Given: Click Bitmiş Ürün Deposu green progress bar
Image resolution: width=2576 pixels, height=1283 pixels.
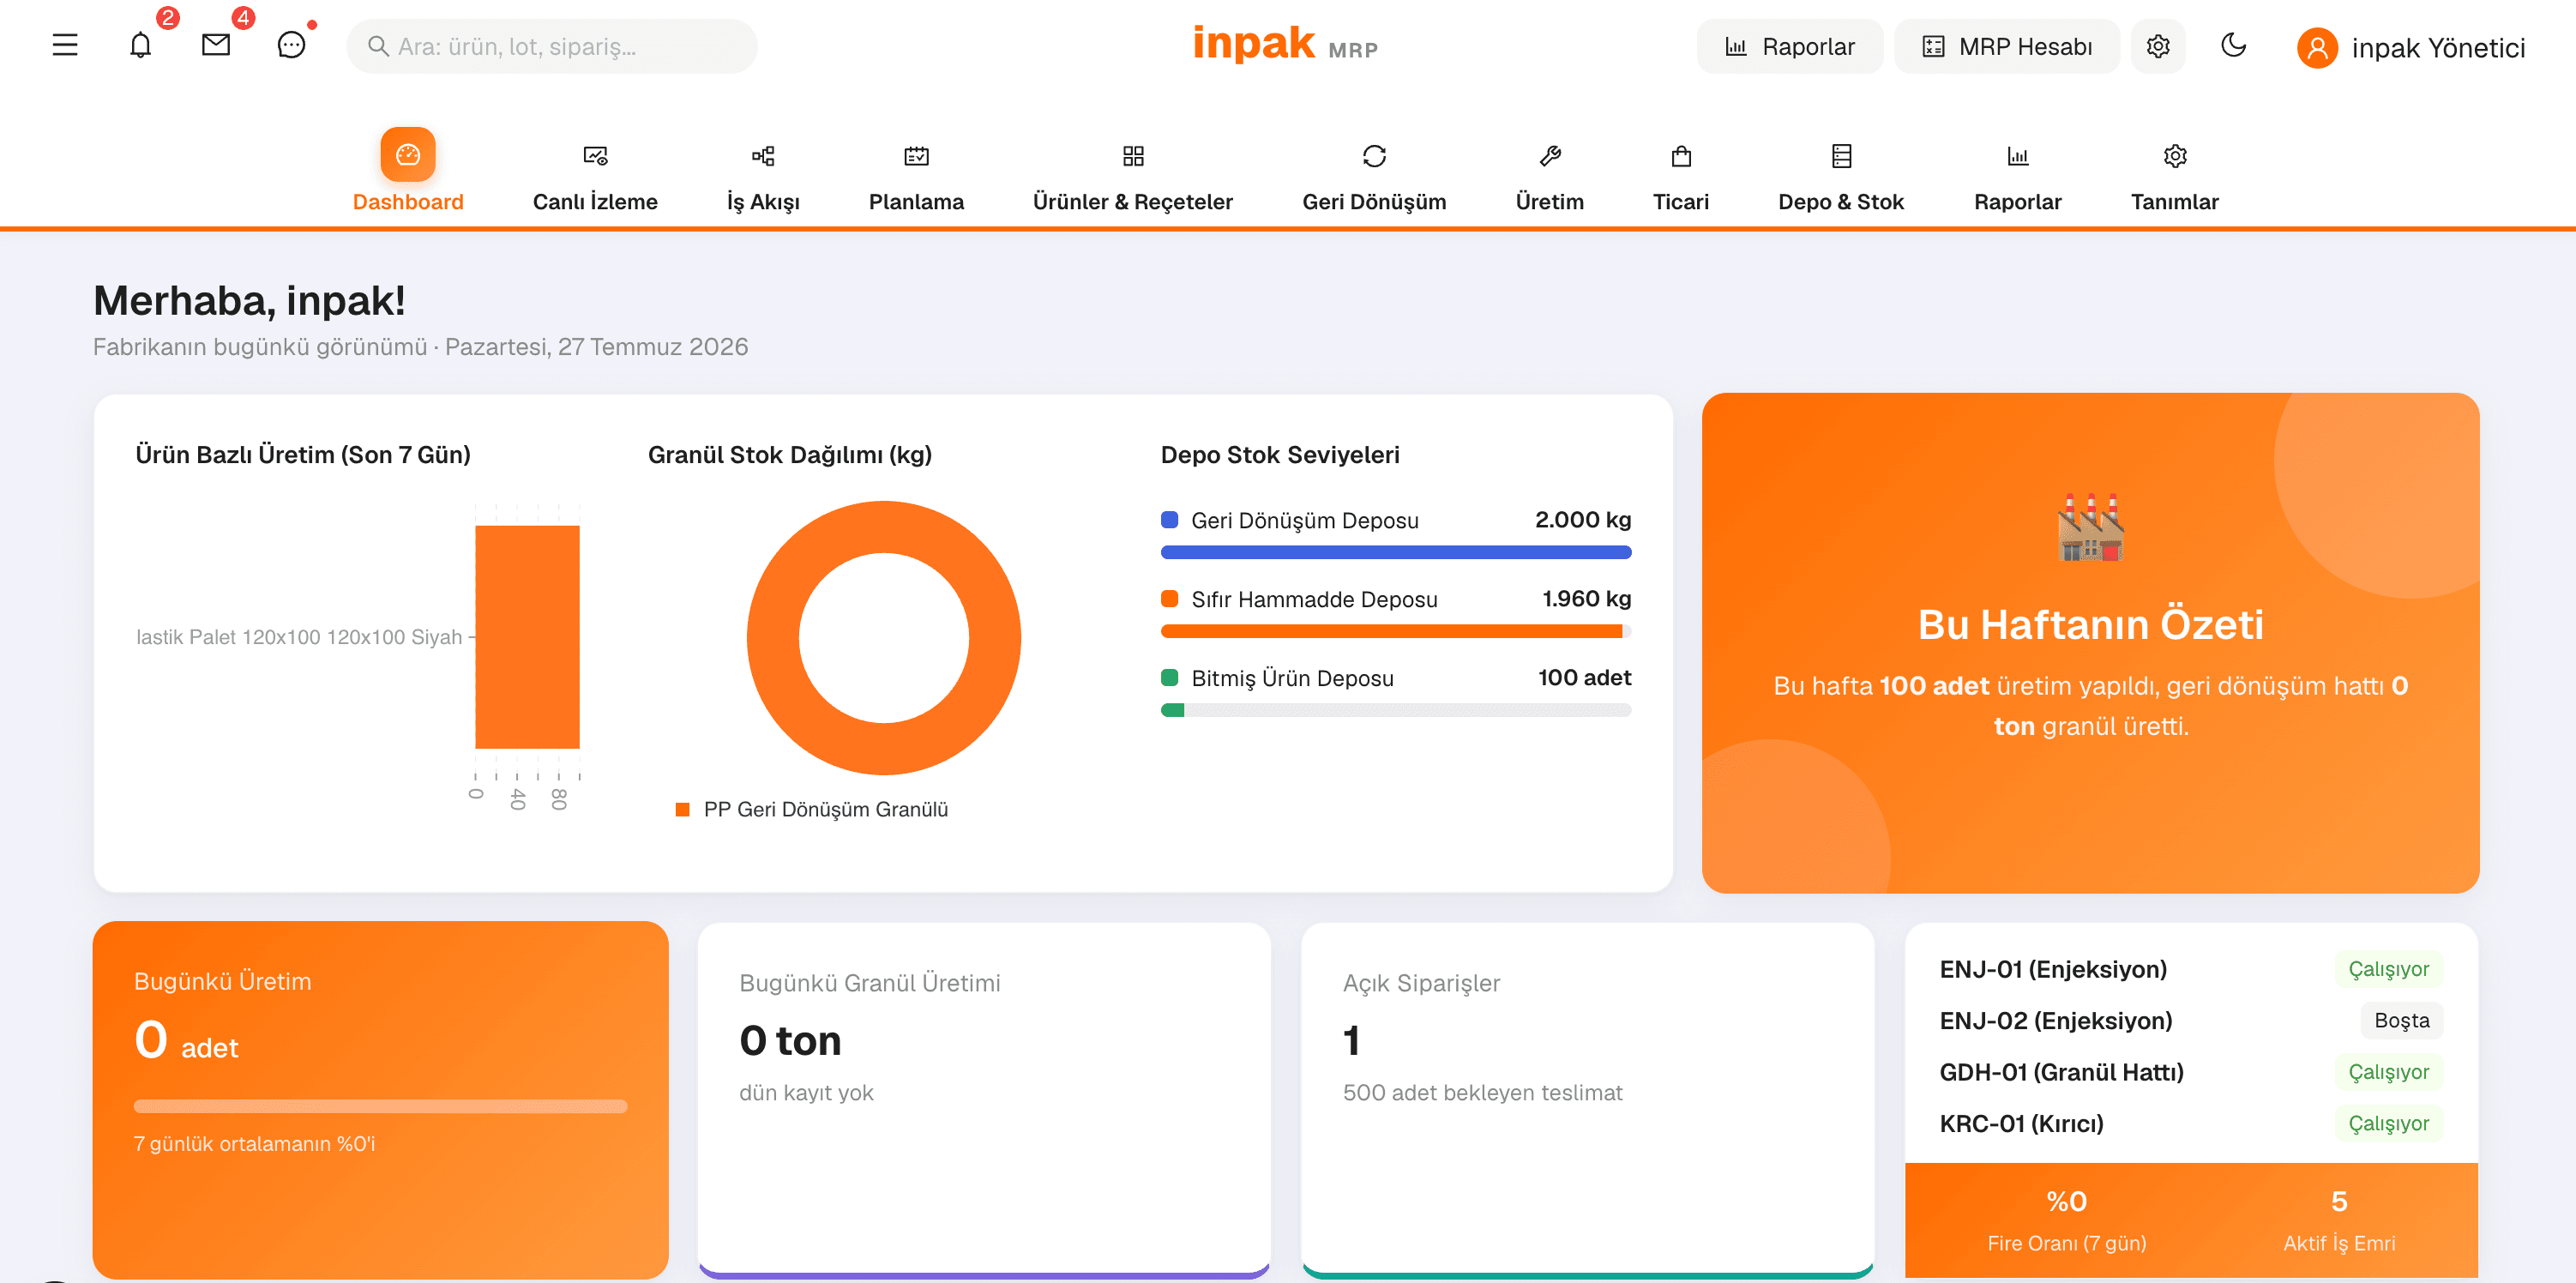Looking at the screenshot, I should pyautogui.click(x=1396, y=710).
